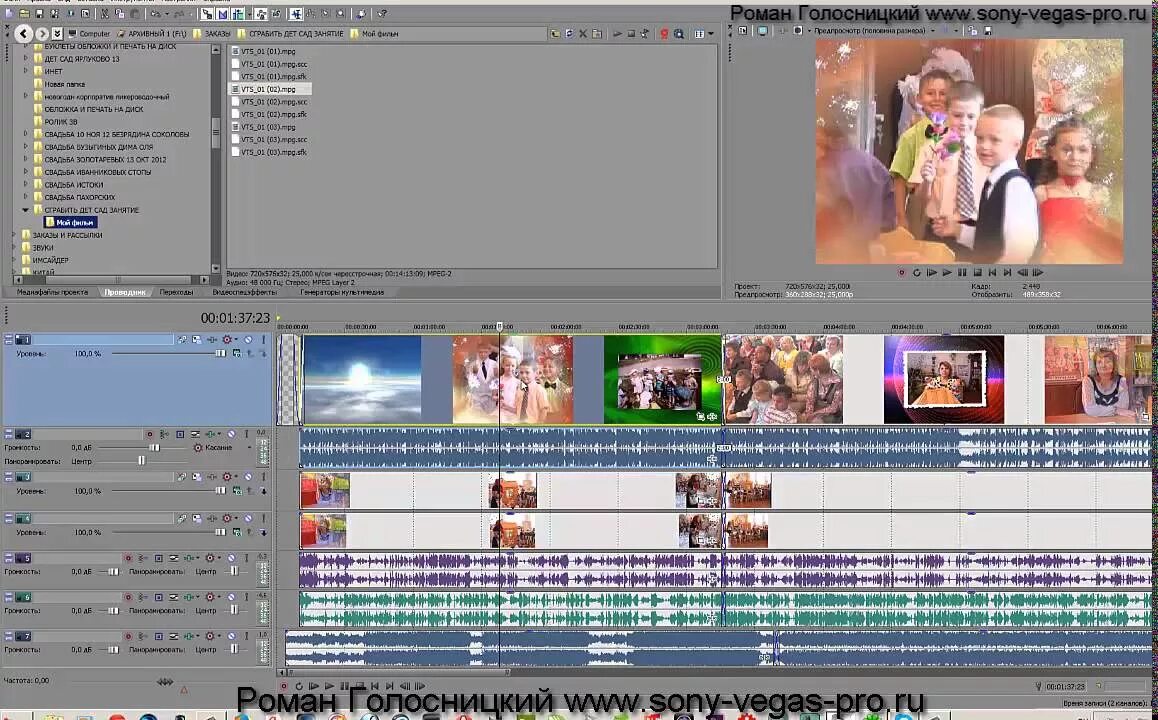This screenshot has width=1158, height=720.
Task: Open Track Motion for video track 1
Action: click(196, 339)
